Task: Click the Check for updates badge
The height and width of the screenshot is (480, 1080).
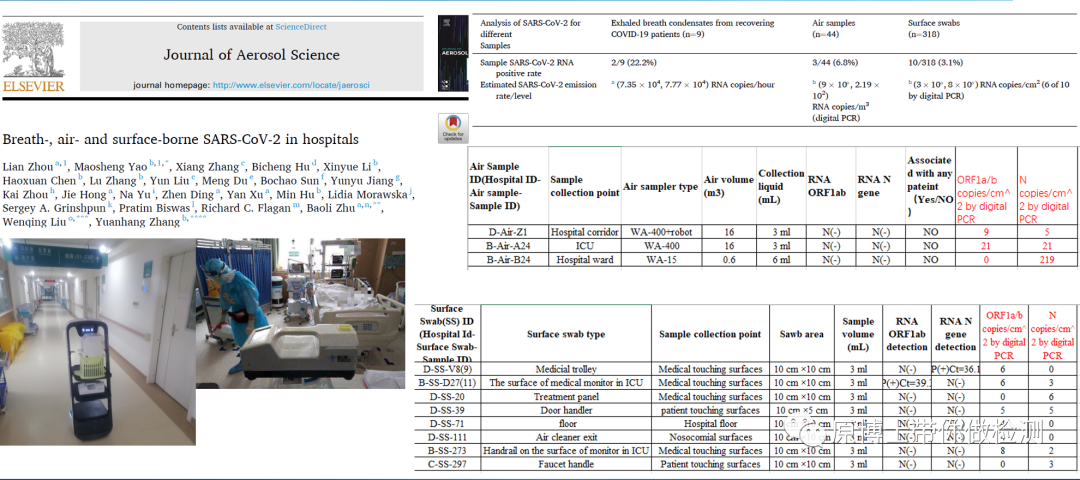Action: pos(453,128)
